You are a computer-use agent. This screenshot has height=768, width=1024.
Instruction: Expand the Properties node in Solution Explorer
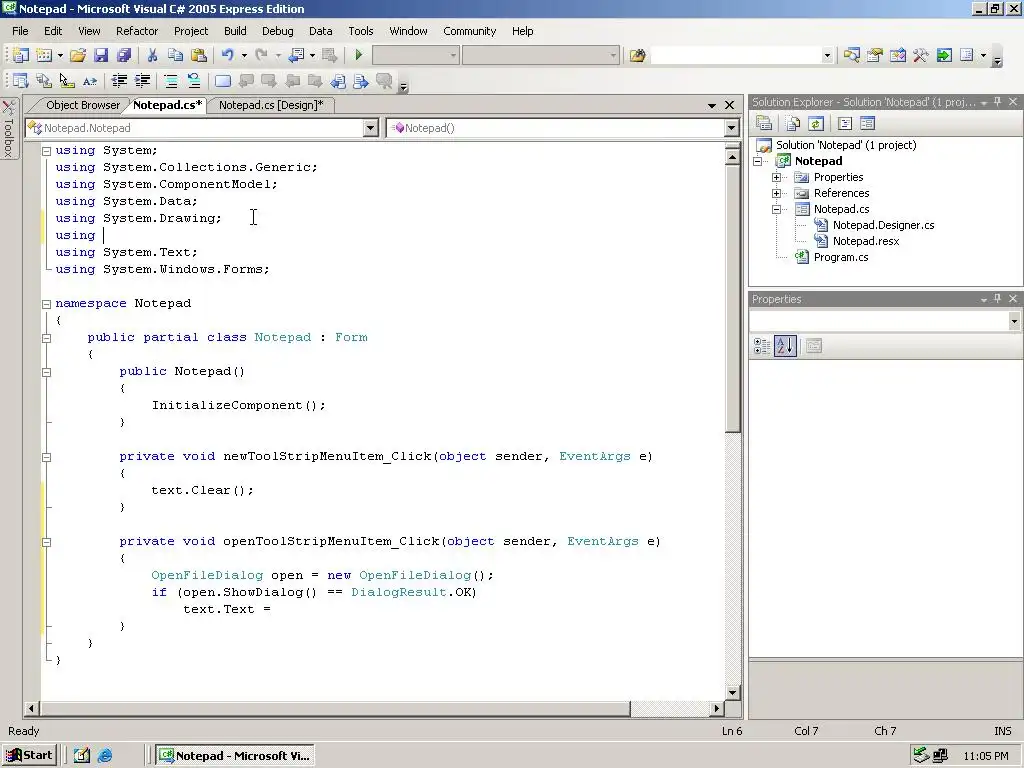pyautogui.click(x=776, y=178)
